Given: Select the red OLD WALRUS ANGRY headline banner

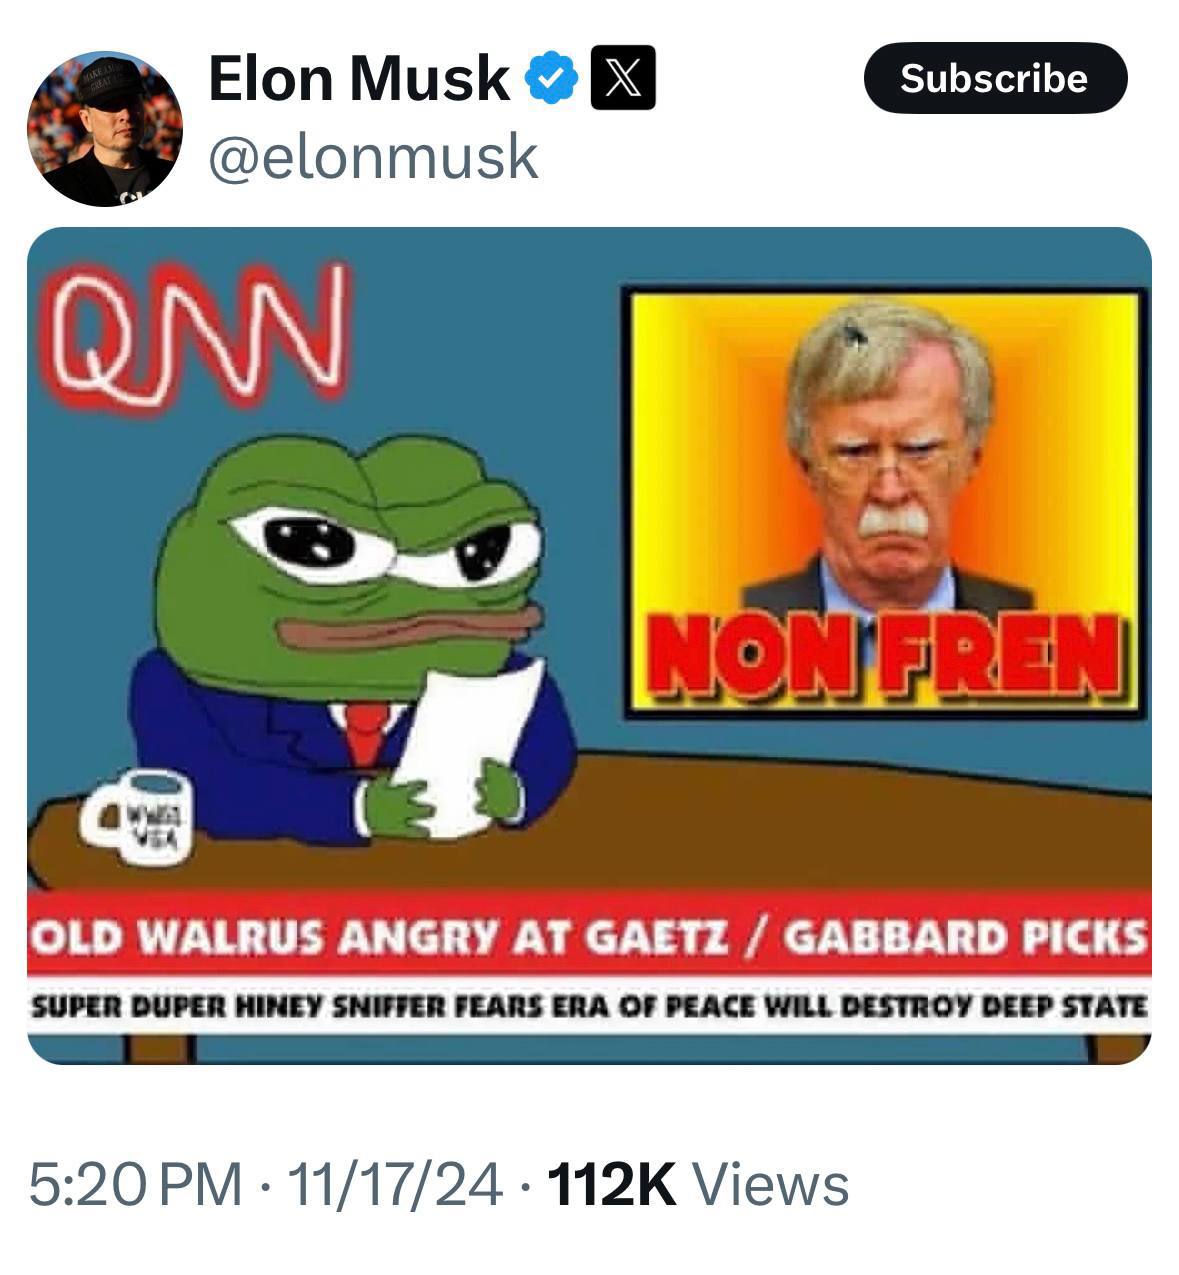Looking at the screenshot, I should pos(589,936).
